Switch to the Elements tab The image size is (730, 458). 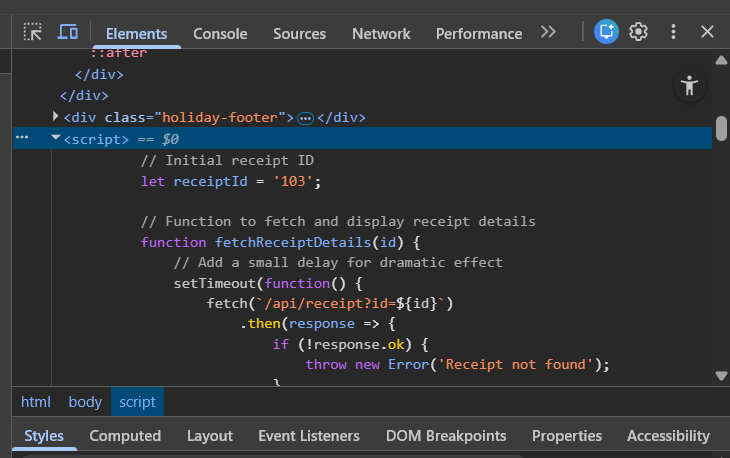136,34
